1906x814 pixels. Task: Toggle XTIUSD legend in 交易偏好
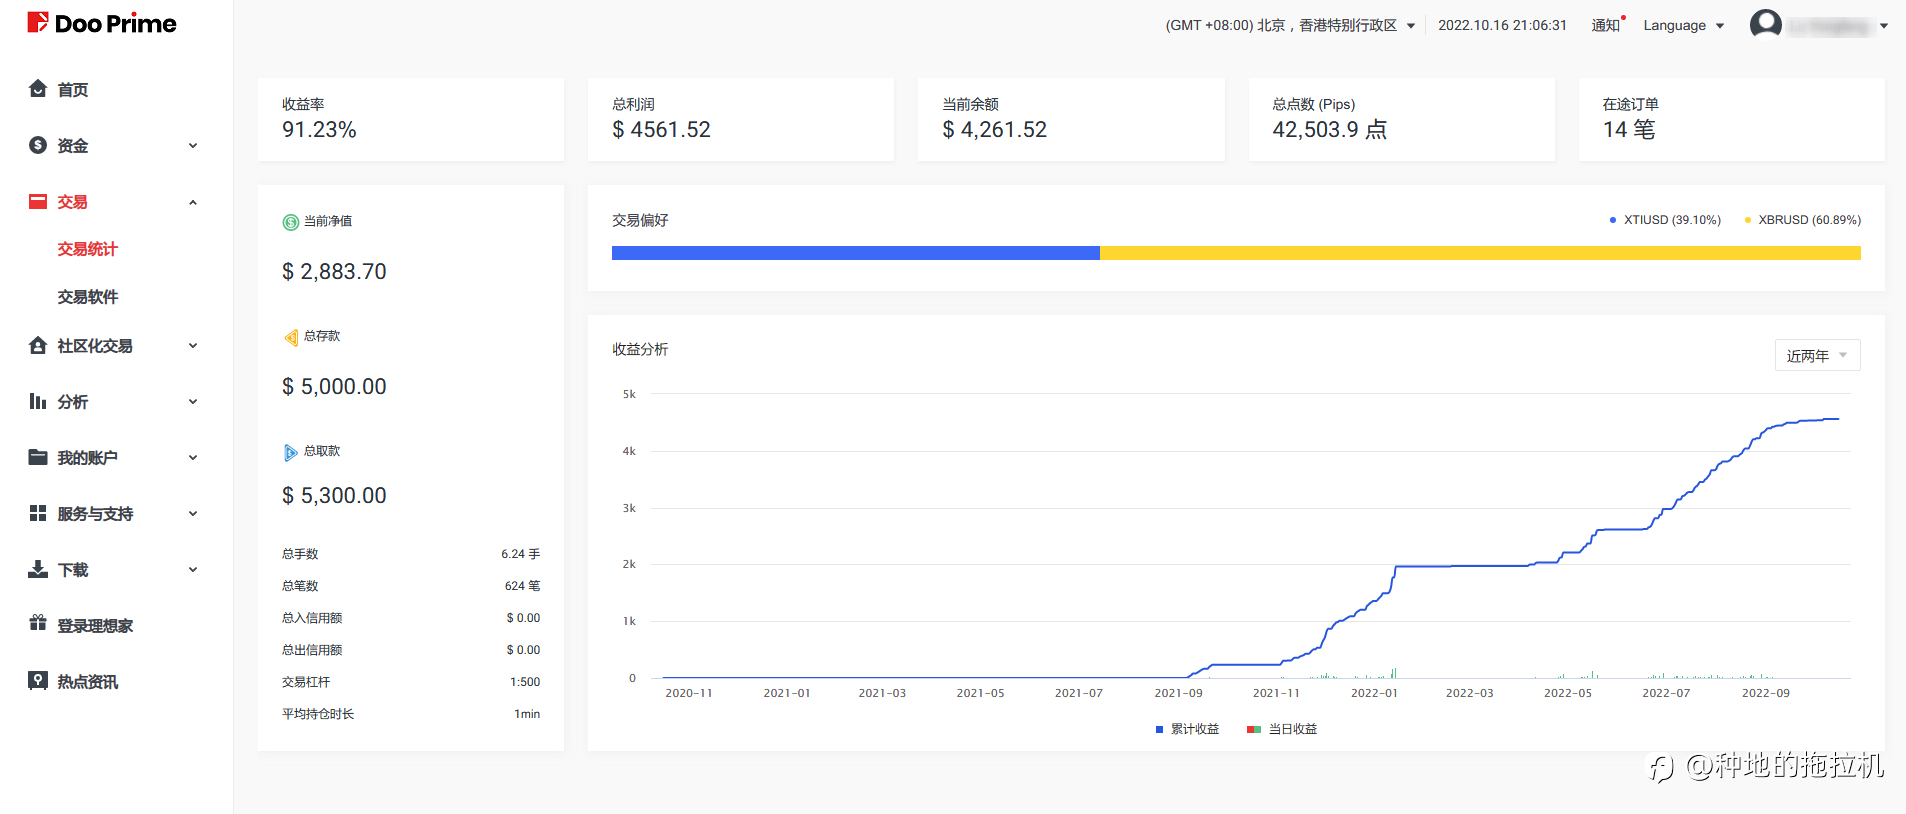pos(1665,220)
